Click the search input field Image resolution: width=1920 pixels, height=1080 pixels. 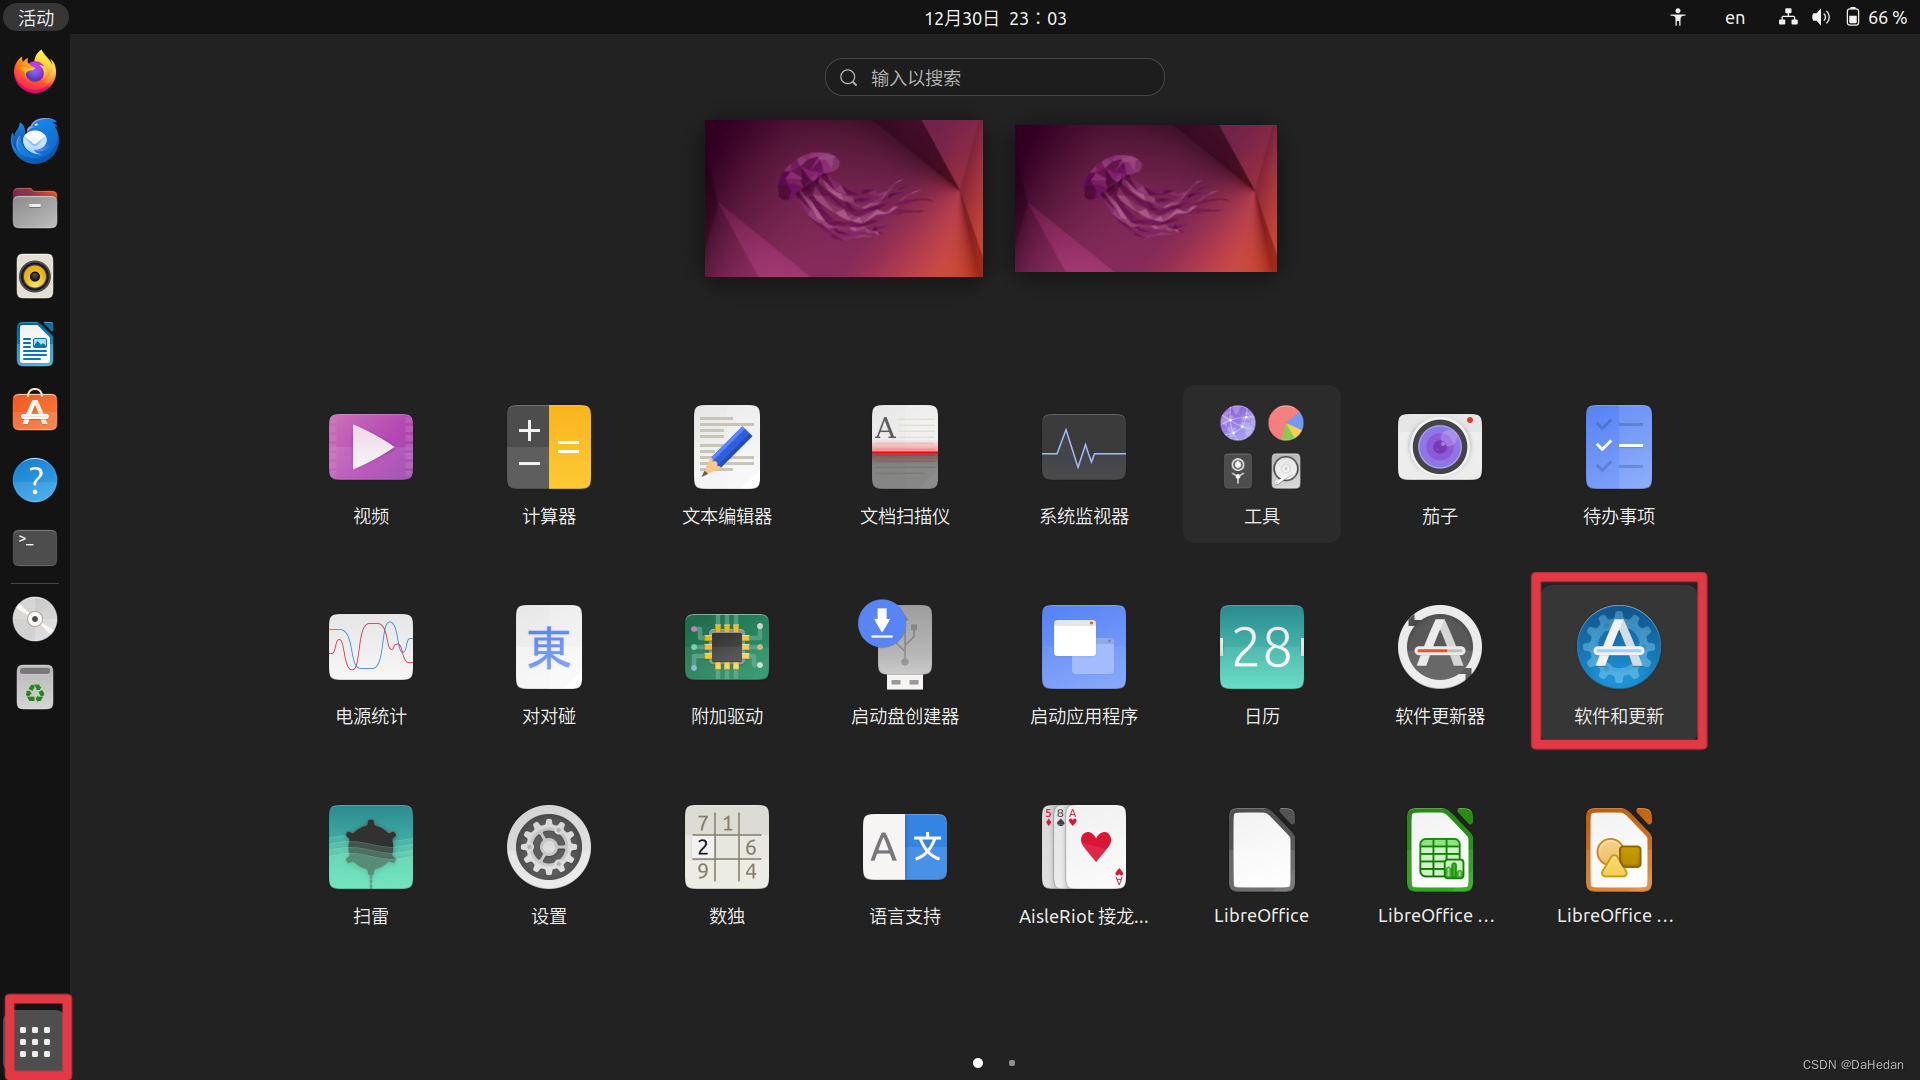(x=994, y=77)
